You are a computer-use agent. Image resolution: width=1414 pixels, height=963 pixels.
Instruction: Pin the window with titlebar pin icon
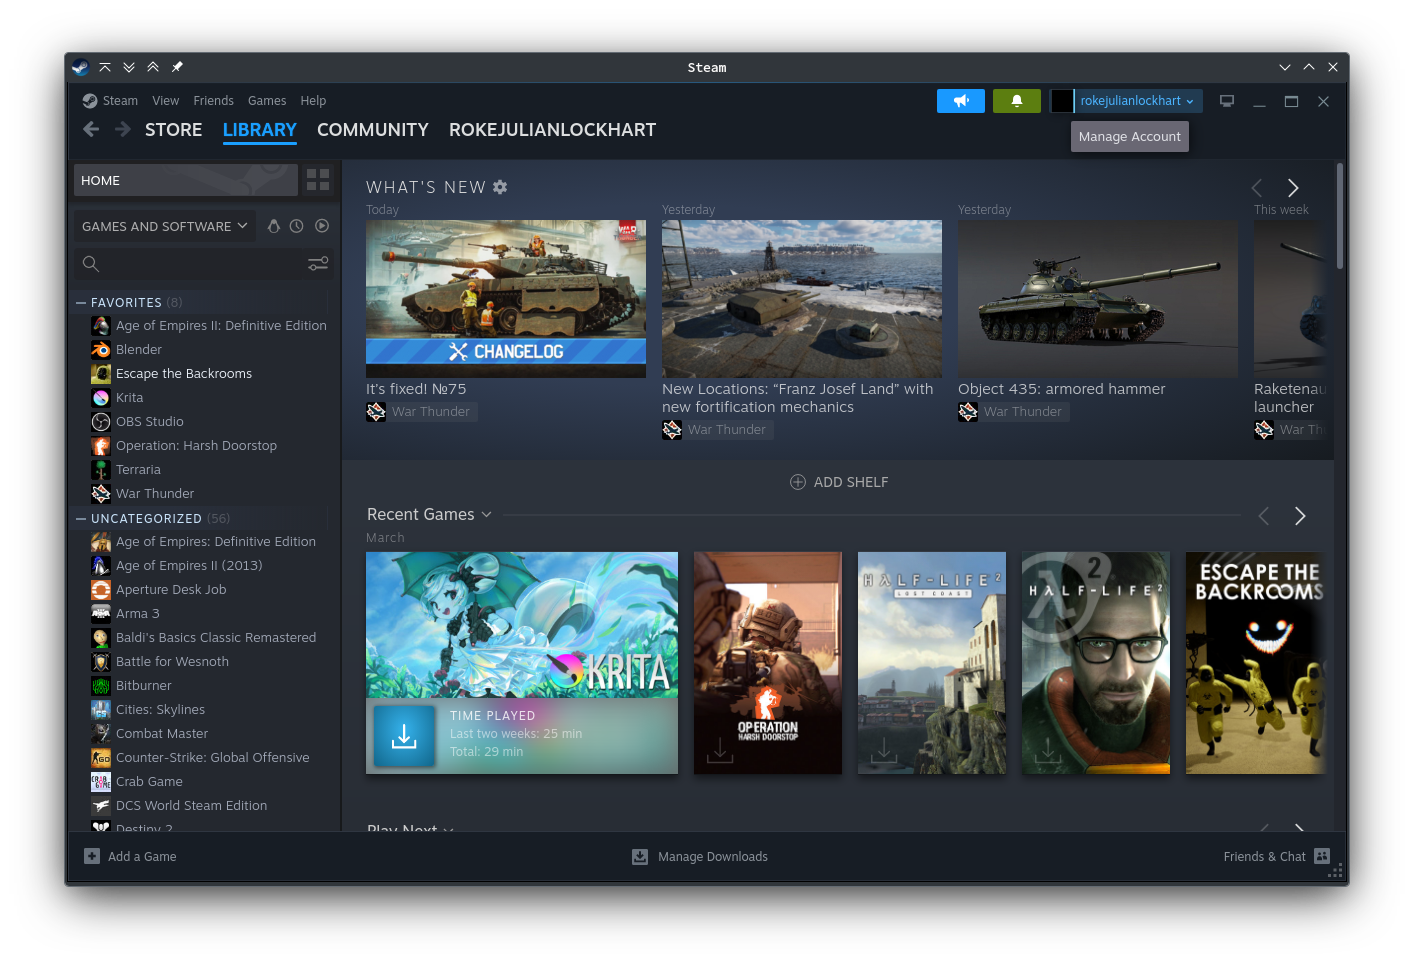[177, 67]
